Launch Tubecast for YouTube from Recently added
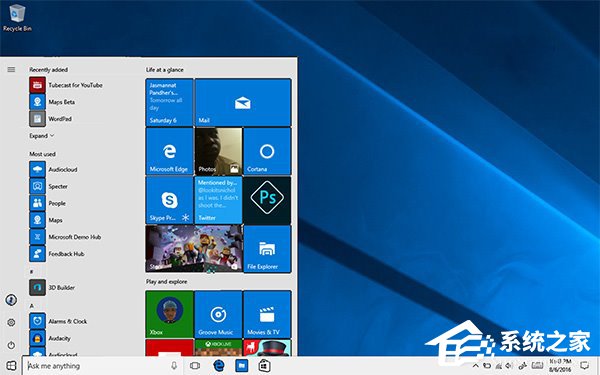Screen dimensions: 600x375 (x=66, y=85)
